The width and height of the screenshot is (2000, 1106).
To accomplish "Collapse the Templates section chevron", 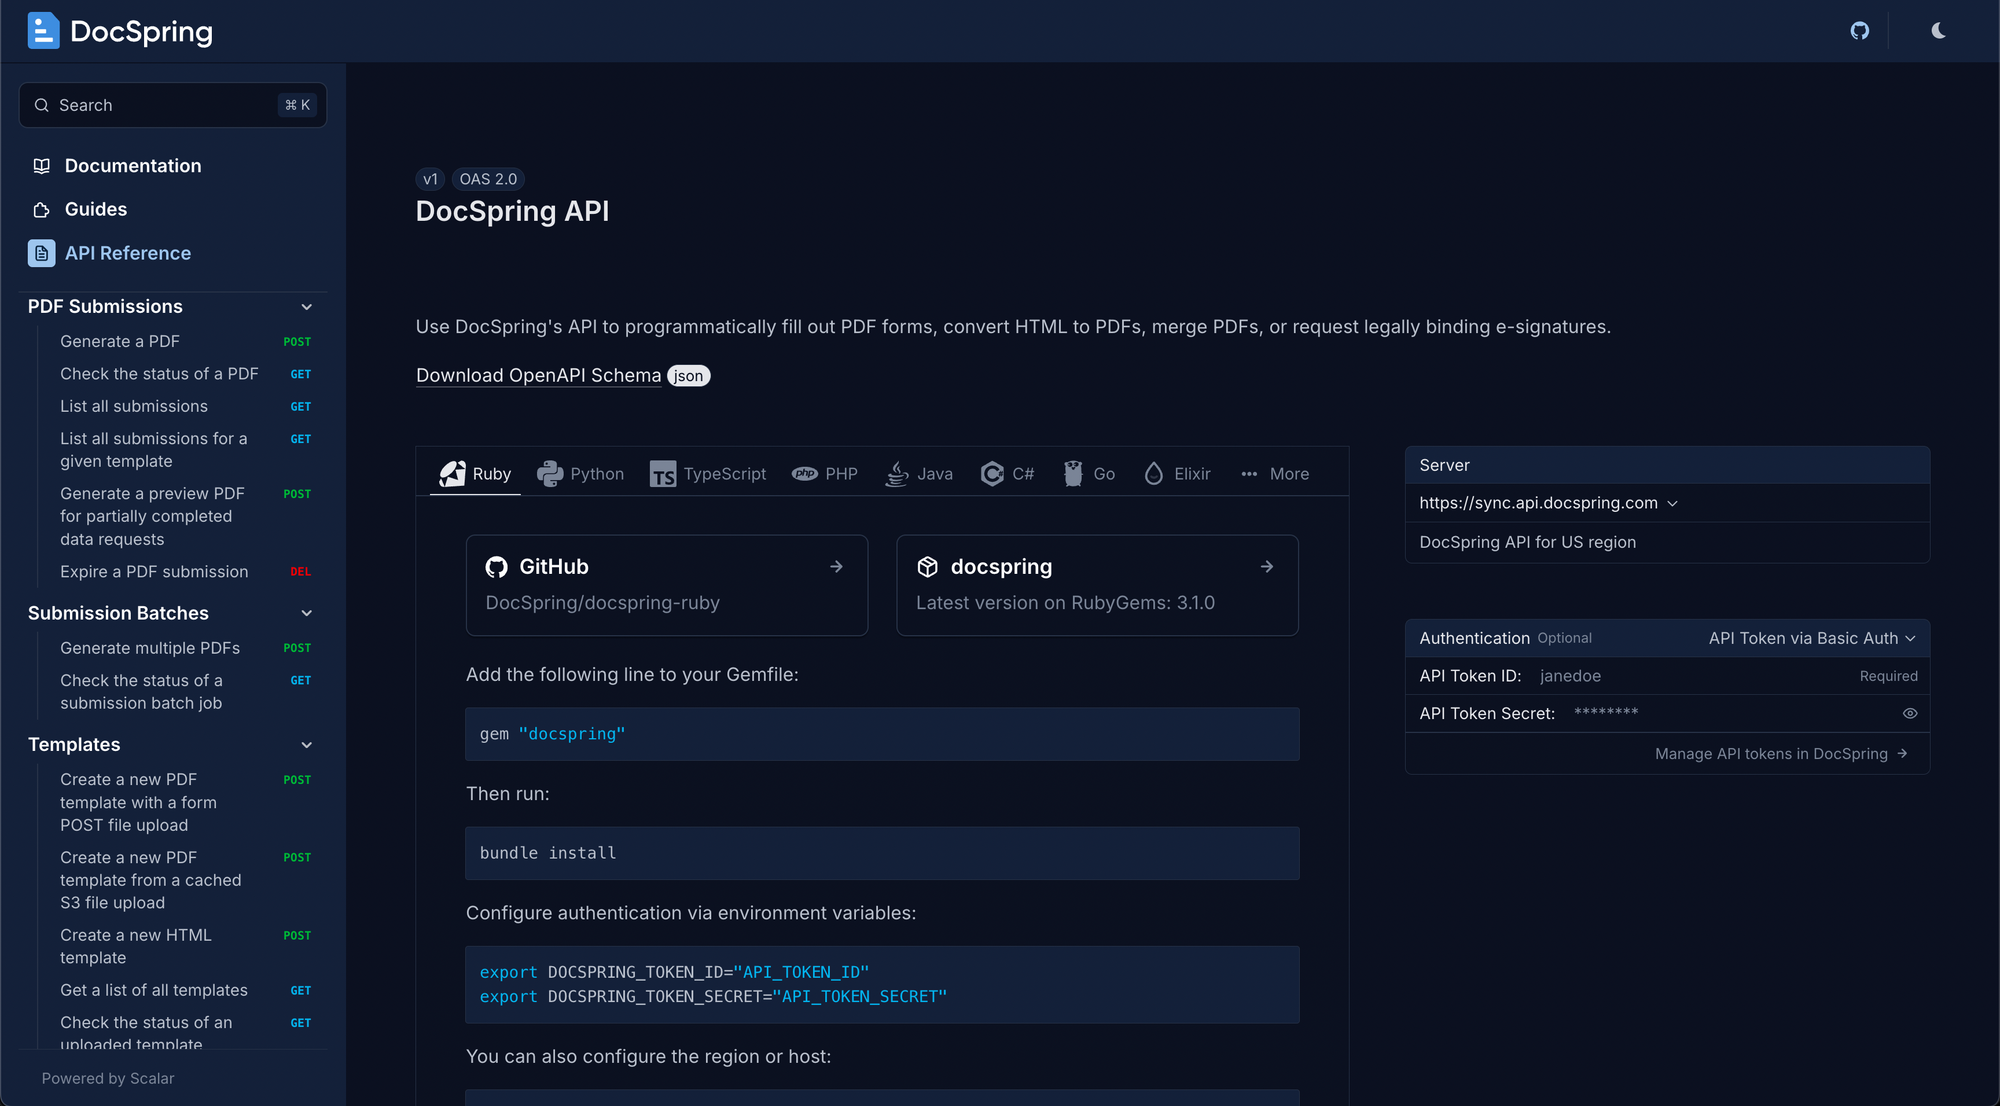I will pos(307,745).
